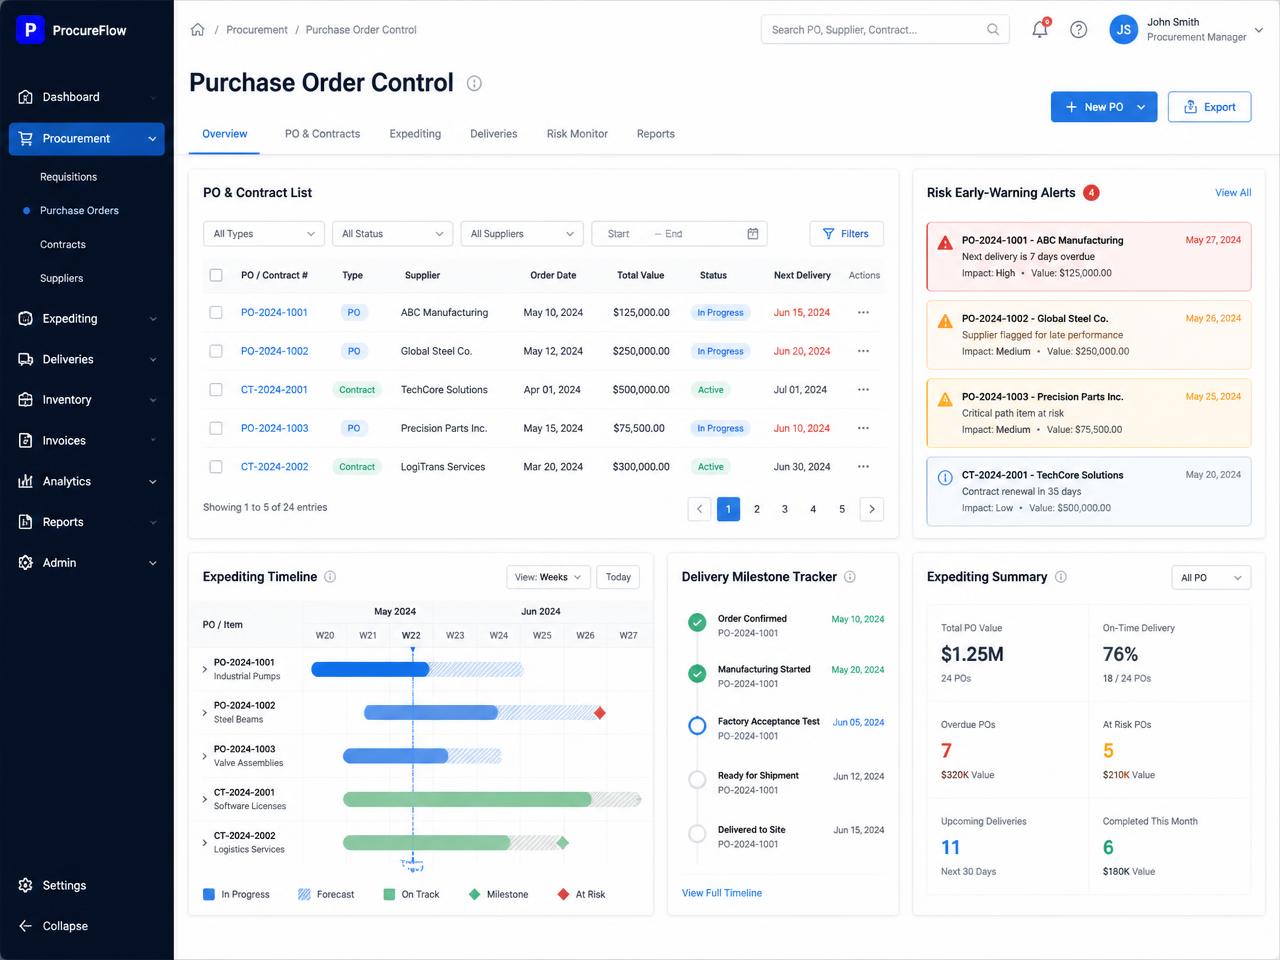Open actions menu for PO-2024-1001 row
This screenshot has height=960, width=1280.
pyautogui.click(x=863, y=312)
